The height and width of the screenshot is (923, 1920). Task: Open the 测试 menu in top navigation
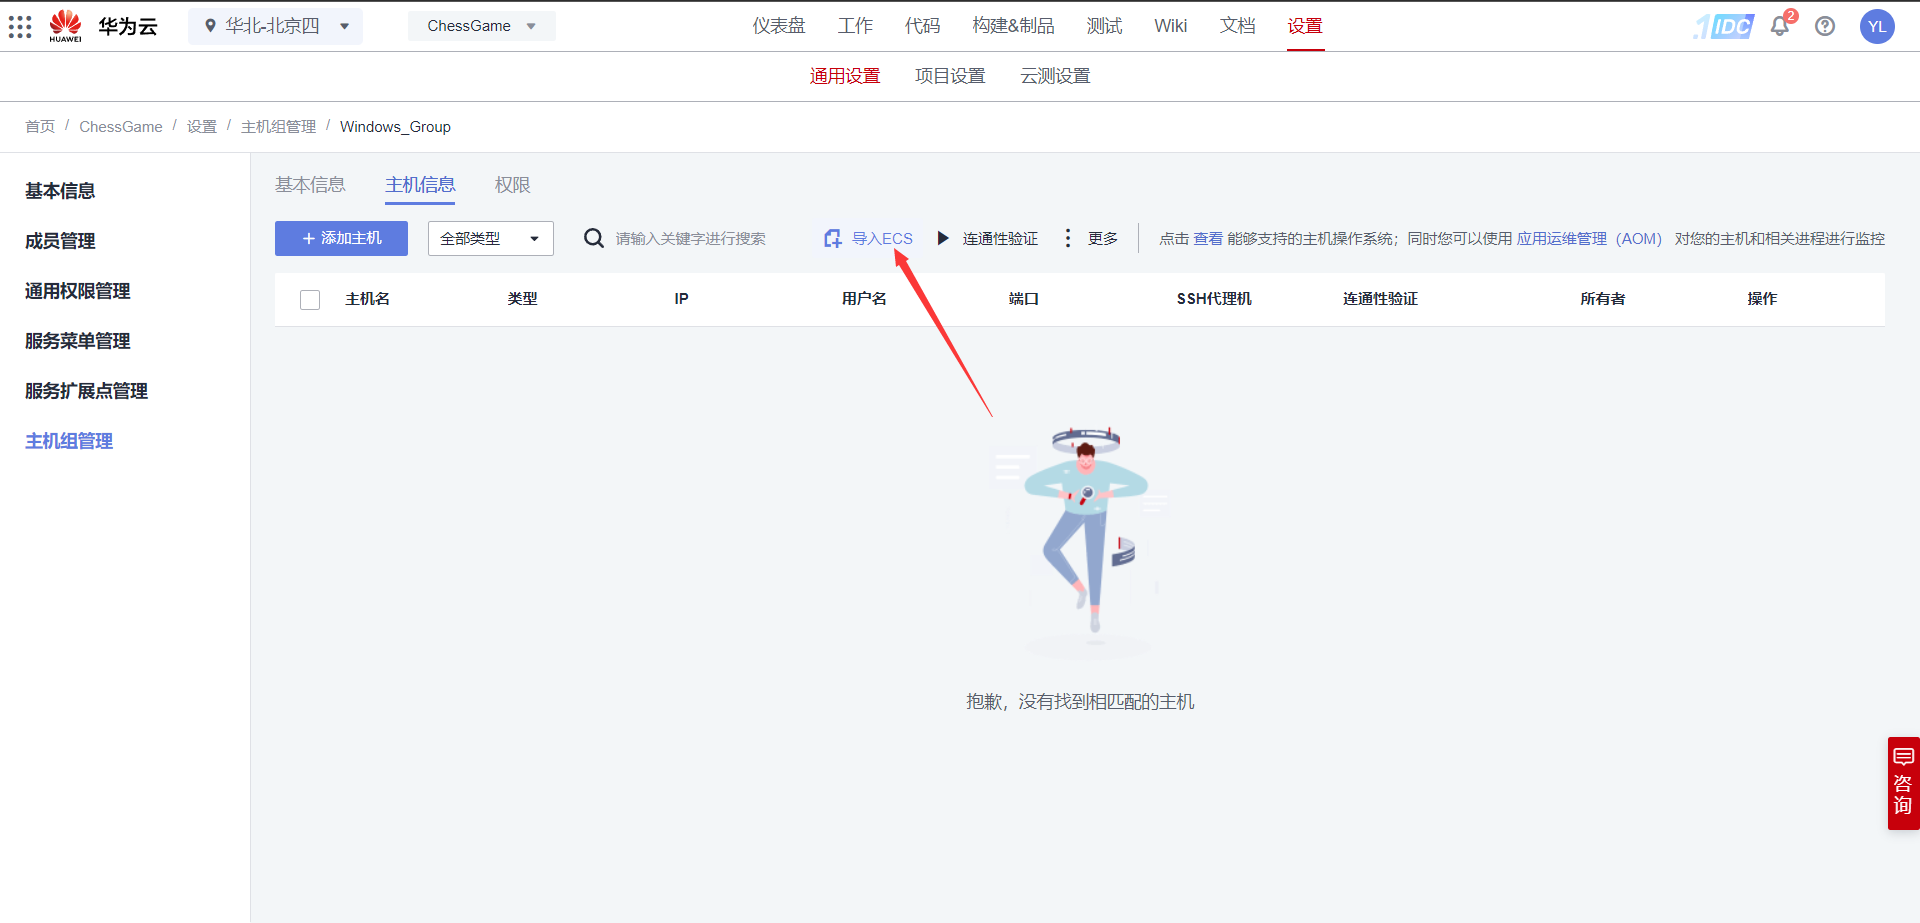(x=1104, y=25)
